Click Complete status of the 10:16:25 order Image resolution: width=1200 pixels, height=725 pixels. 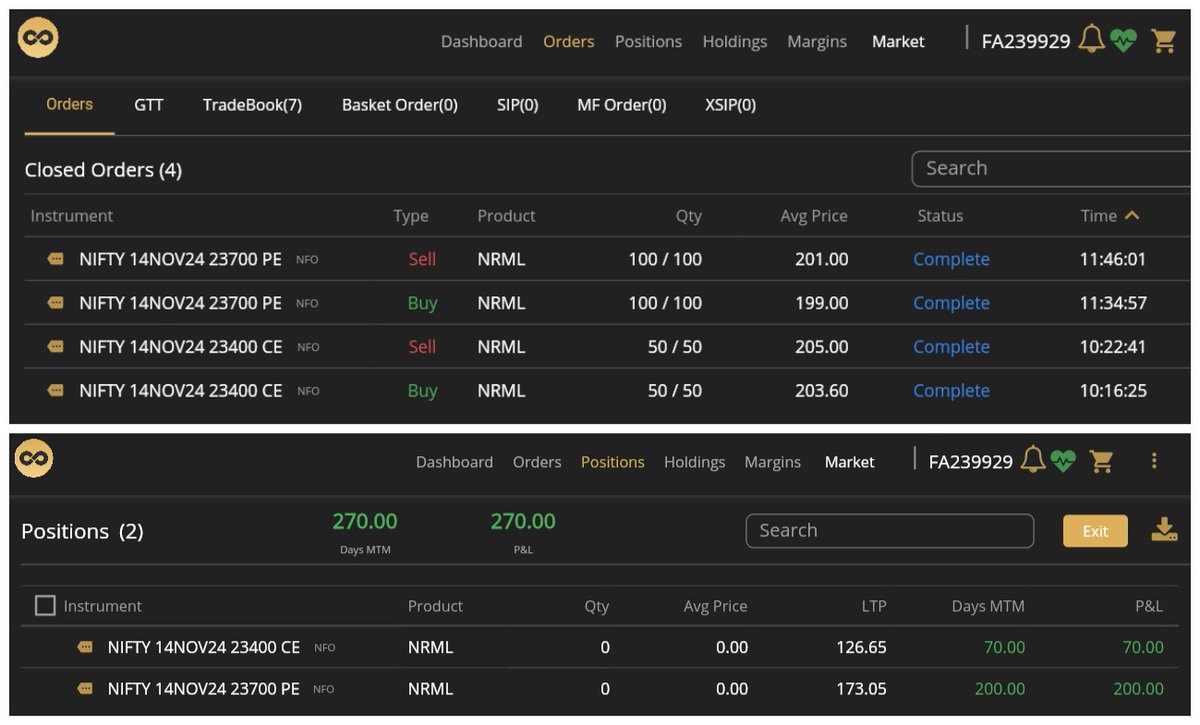click(951, 391)
